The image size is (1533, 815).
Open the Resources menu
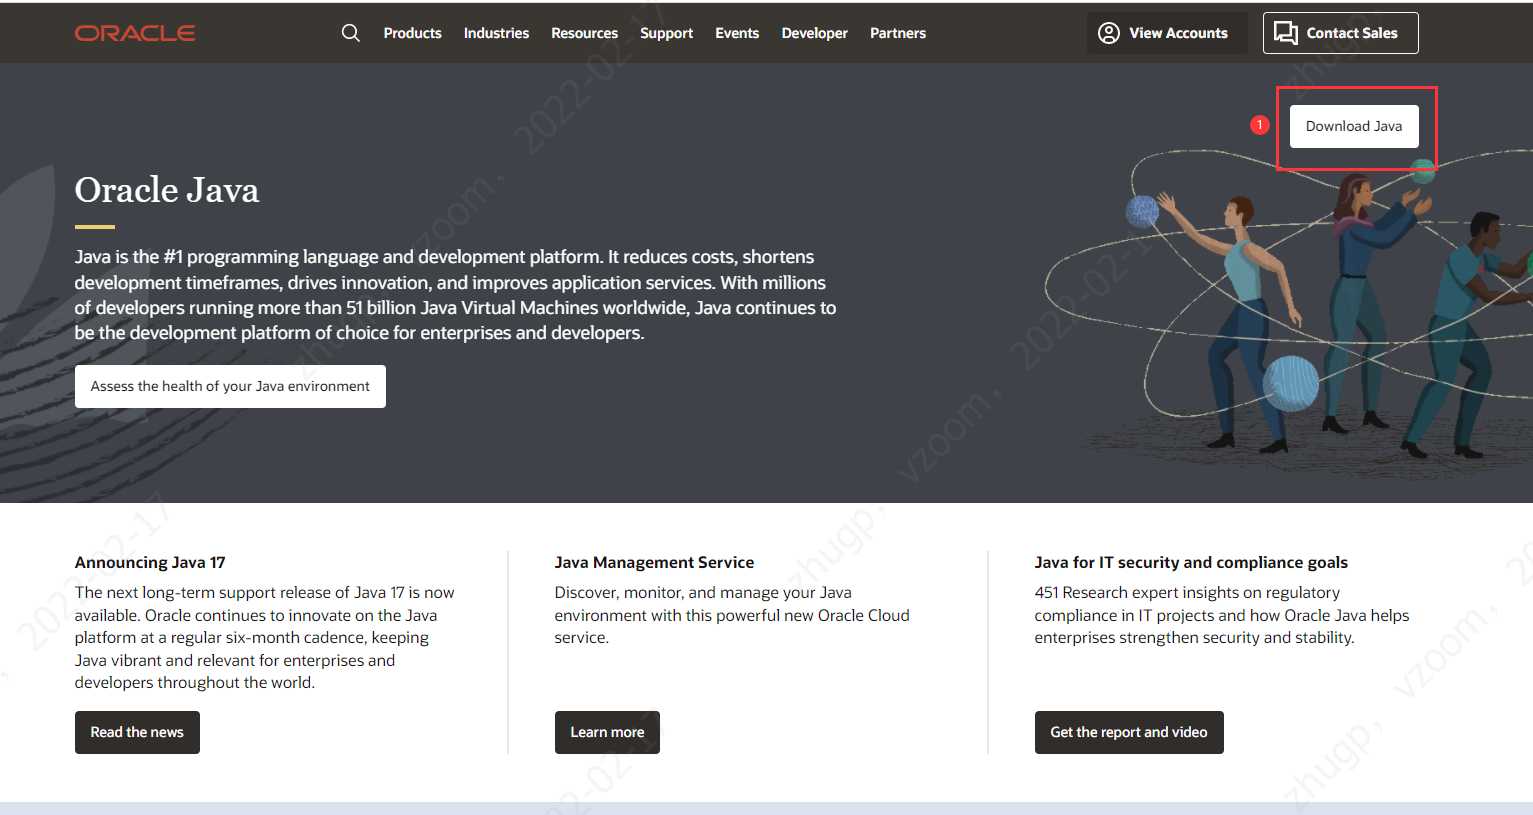pos(584,33)
